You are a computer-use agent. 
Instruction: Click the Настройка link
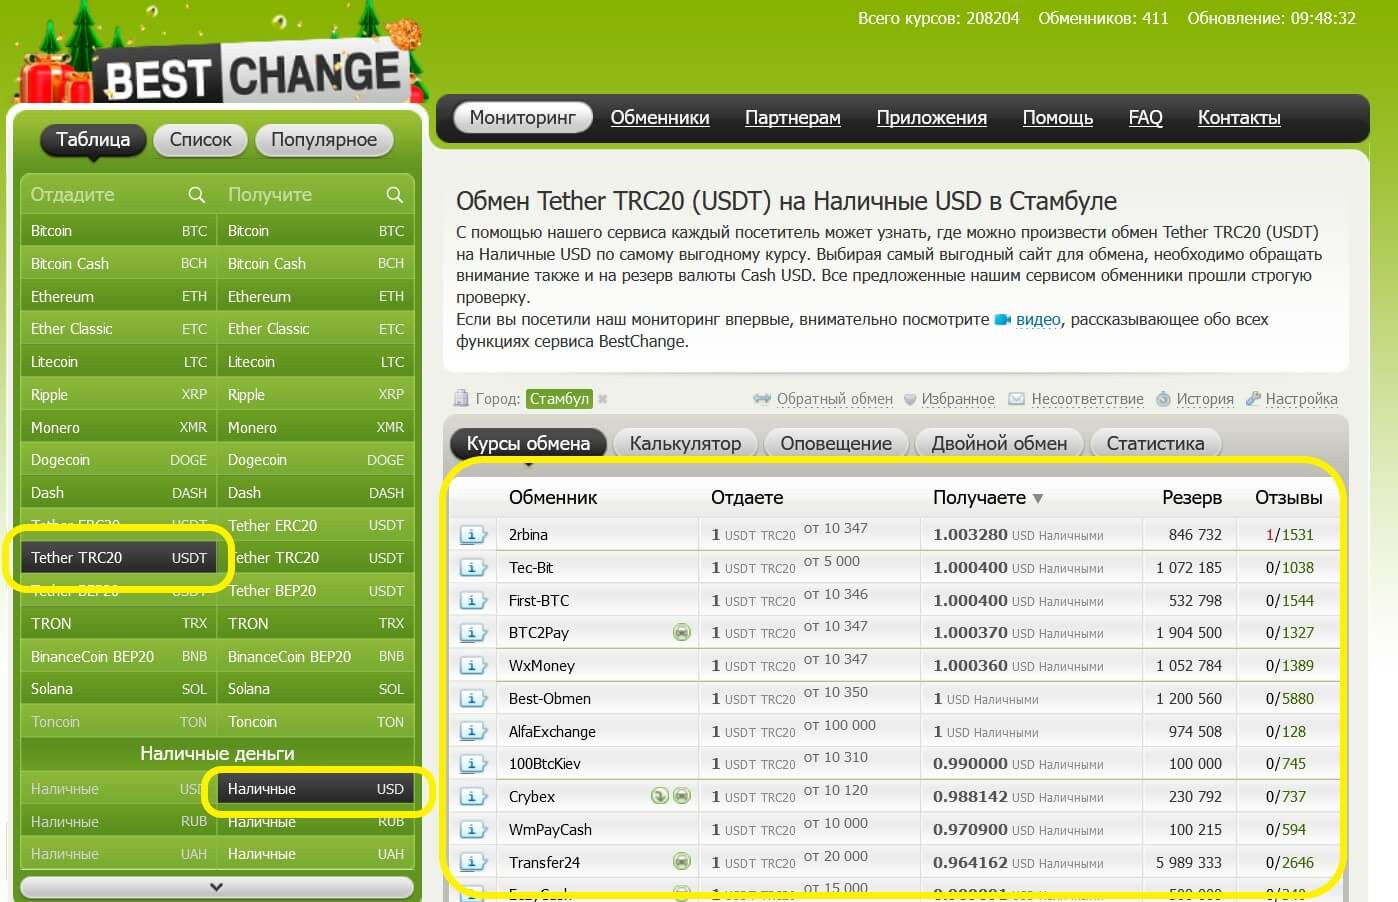click(1301, 399)
